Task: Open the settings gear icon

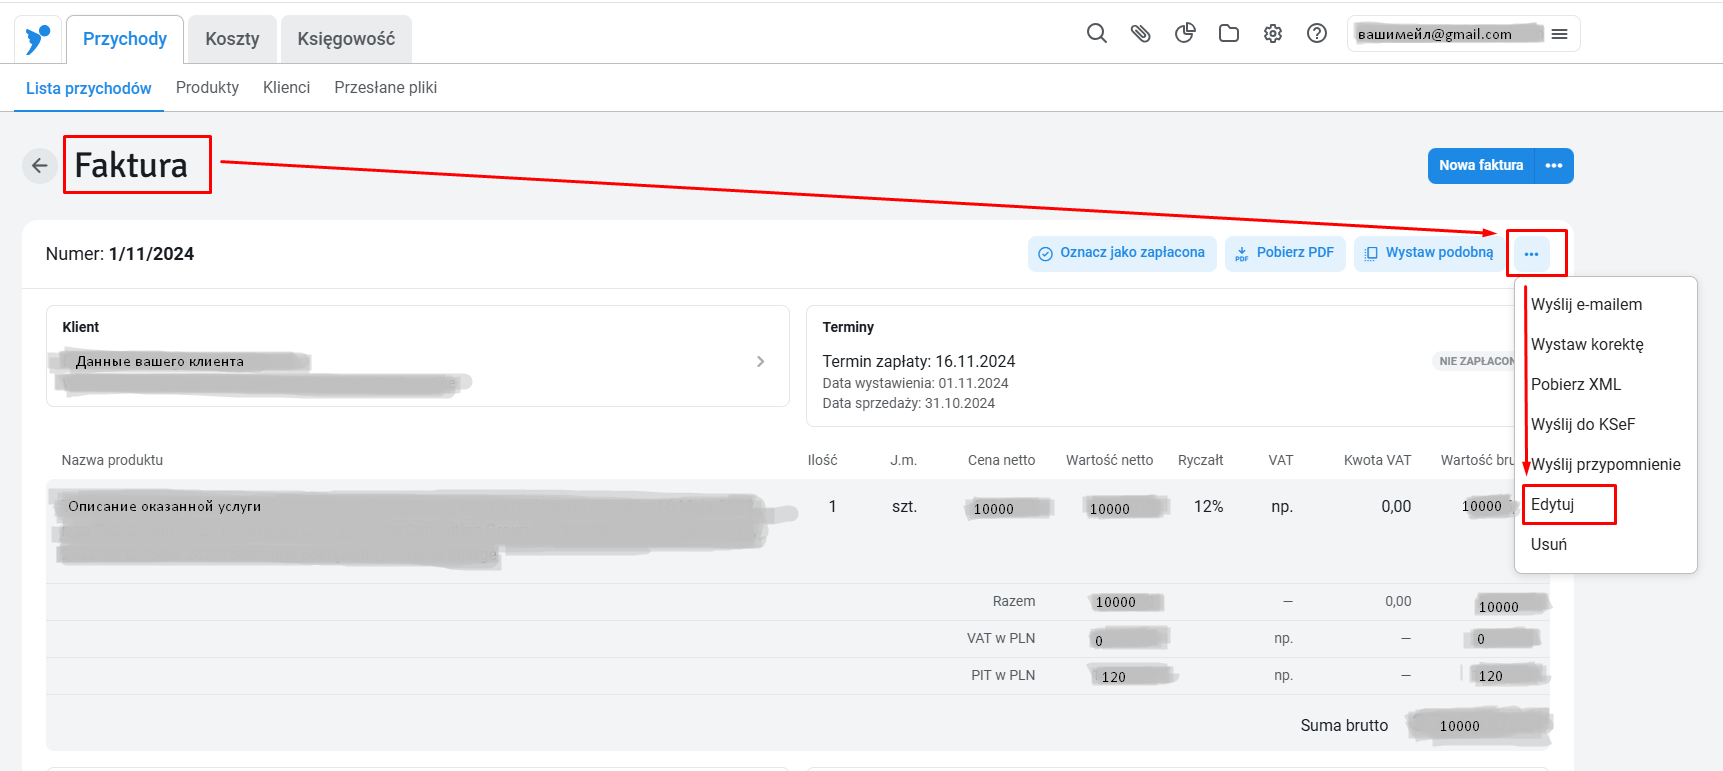Action: click(1273, 33)
